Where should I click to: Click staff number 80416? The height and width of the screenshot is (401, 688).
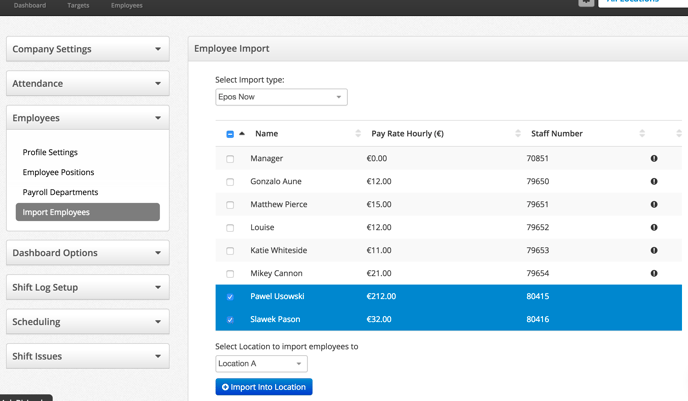coord(538,319)
